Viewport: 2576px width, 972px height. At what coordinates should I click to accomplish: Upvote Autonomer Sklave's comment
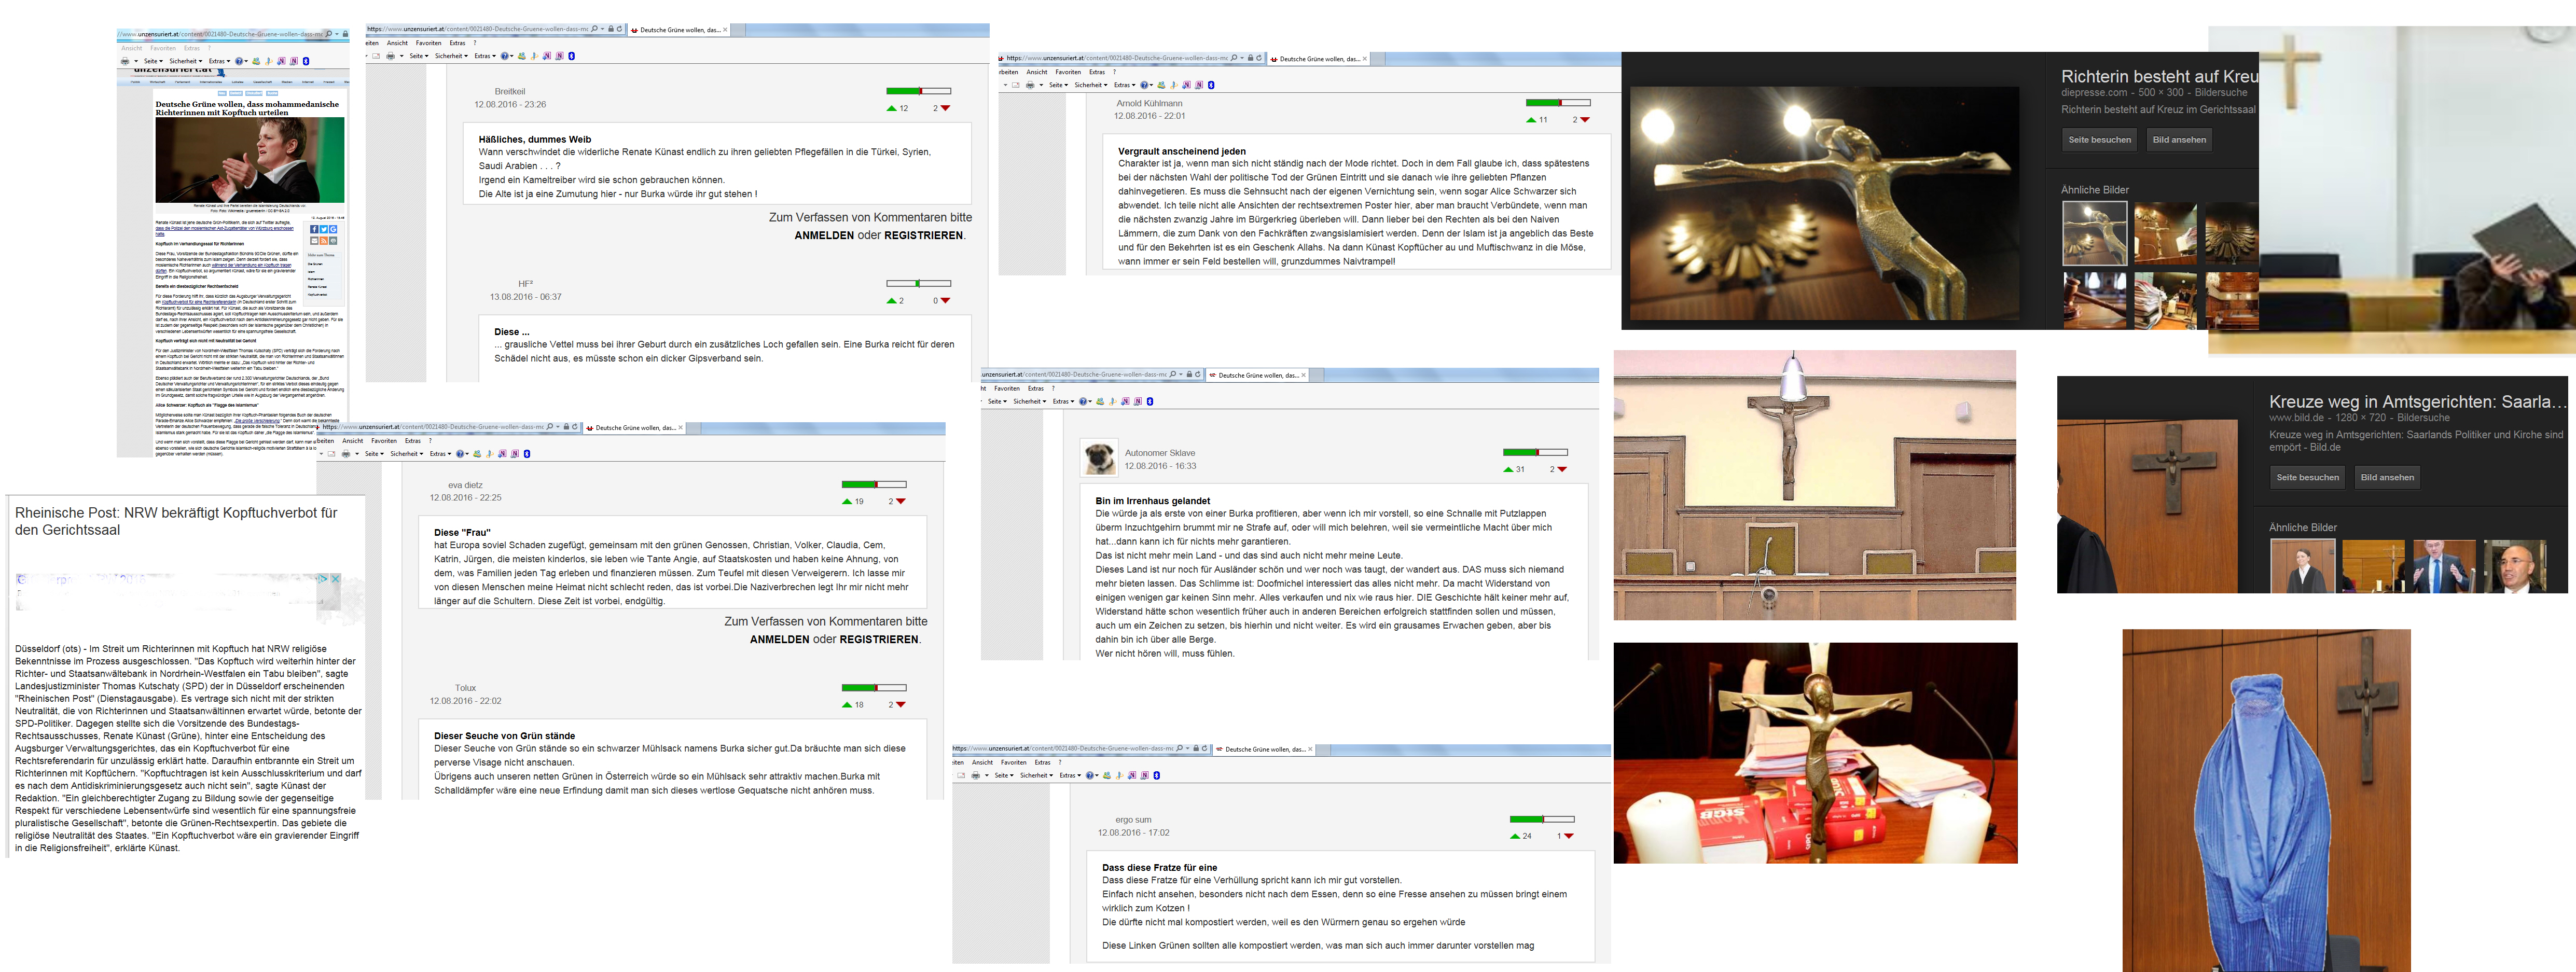pos(1508,469)
